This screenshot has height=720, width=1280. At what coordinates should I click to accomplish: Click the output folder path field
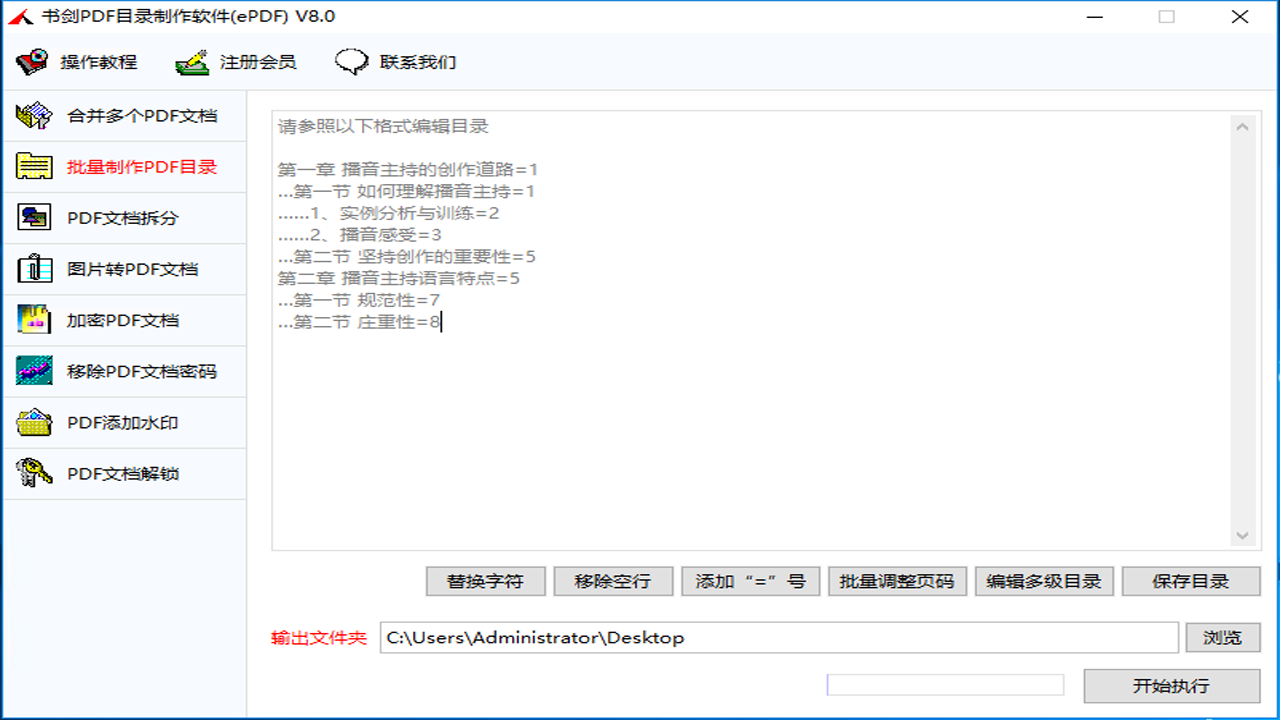(780, 637)
